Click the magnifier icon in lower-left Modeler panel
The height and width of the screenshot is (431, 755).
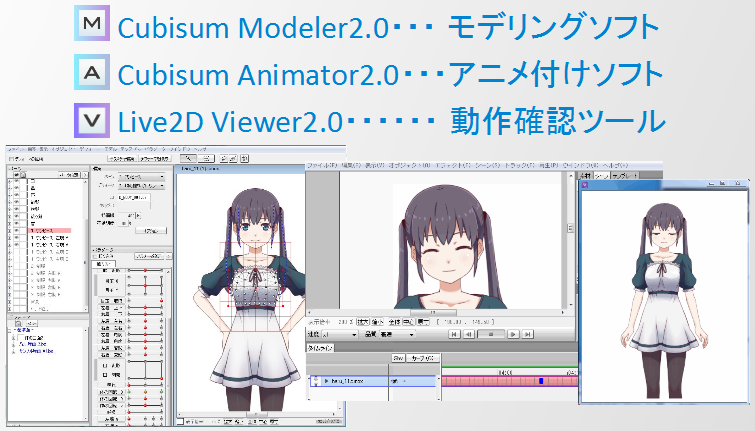pyautogui.click(x=18, y=323)
